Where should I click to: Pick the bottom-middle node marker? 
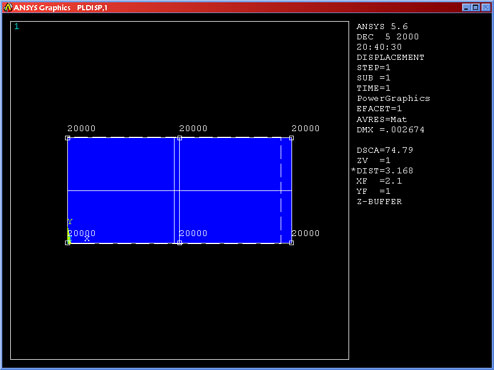tap(179, 243)
